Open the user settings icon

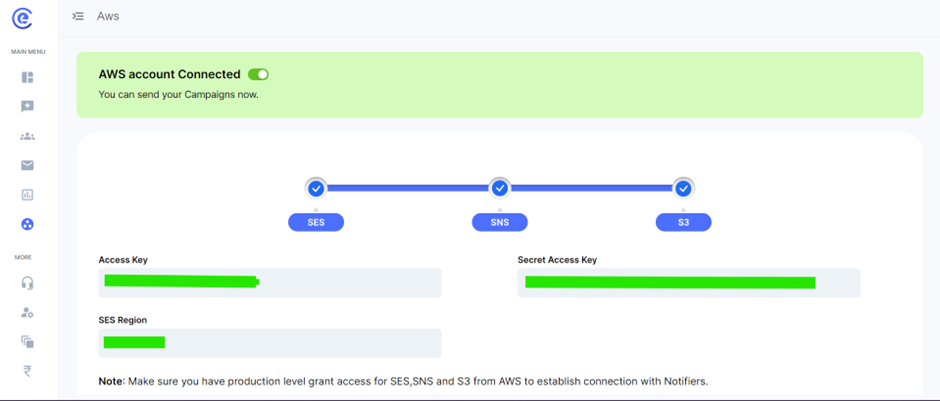[x=27, y=313]
